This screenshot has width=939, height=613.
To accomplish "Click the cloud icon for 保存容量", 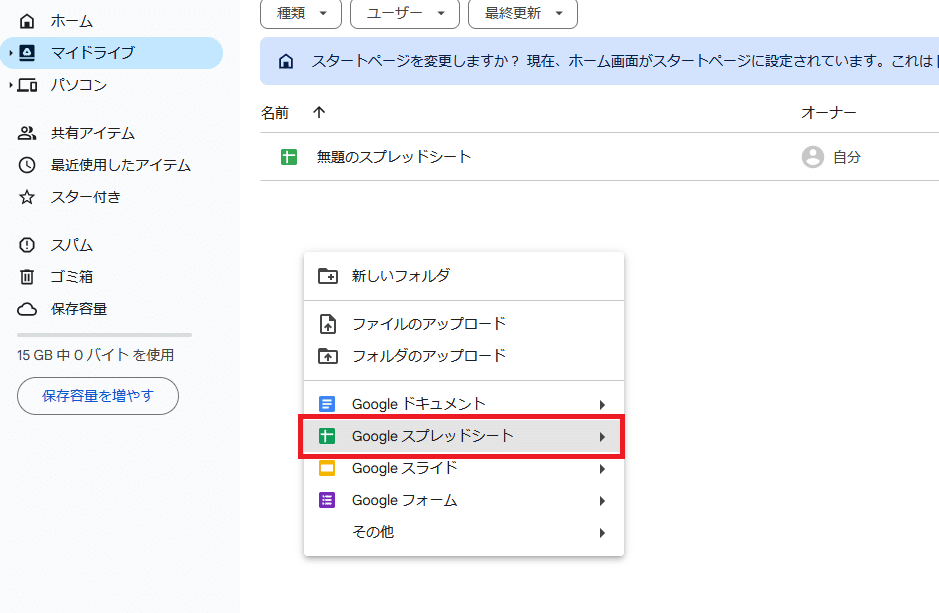I will [27, 309].
